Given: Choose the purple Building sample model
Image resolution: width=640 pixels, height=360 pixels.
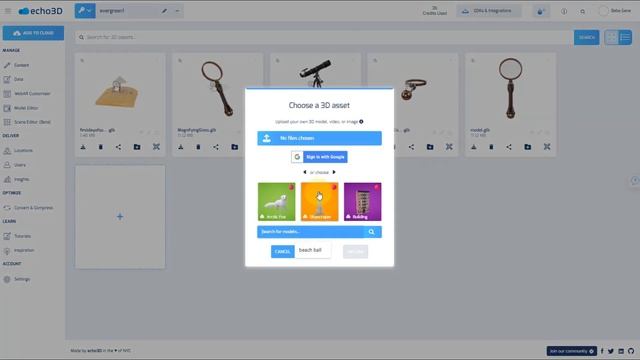Looking at the screenshot, I should [x=362, y=202].
